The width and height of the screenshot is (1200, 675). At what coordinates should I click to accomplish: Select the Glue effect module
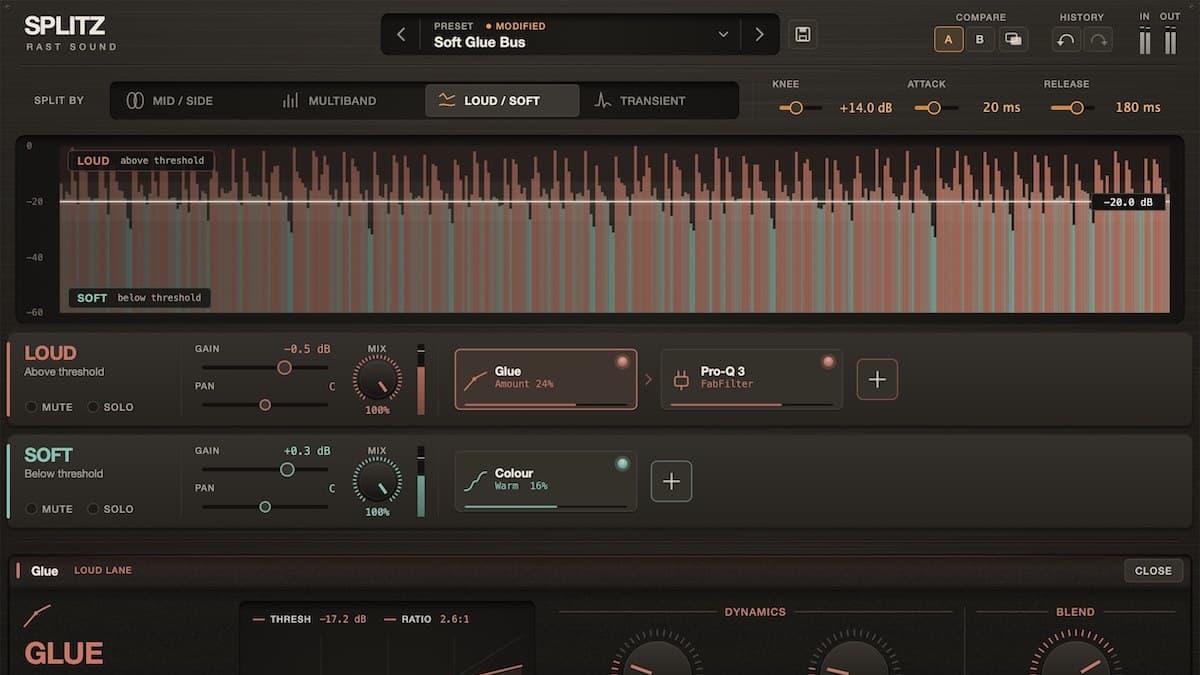[x=546, y=379]
